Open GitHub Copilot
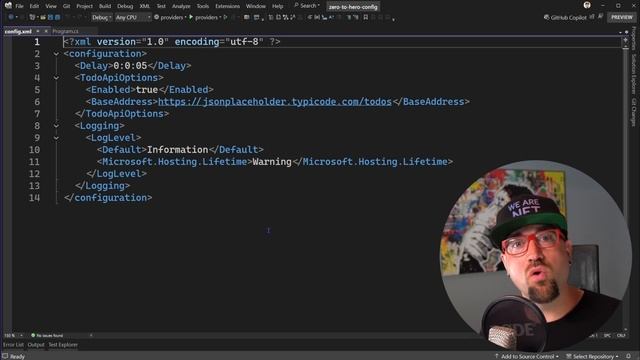The height and width of the screenshot is (360, 640). tap(565, 17)
